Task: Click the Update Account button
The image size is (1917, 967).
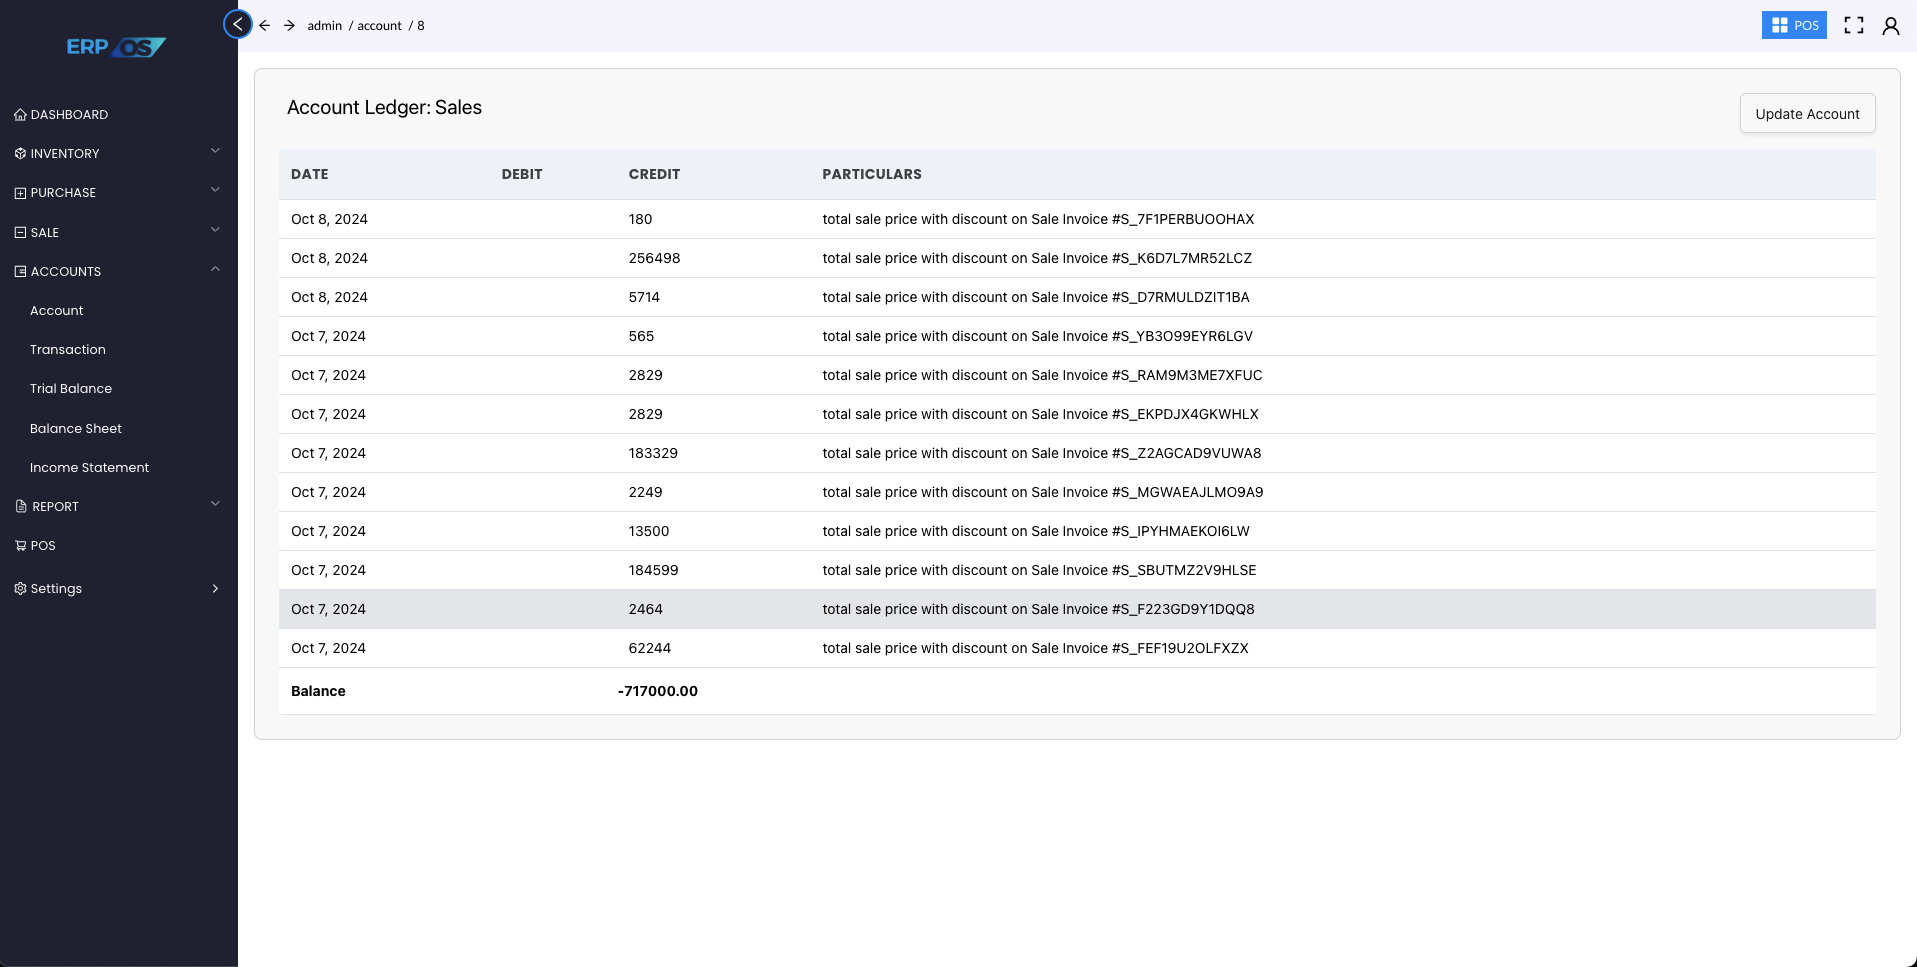Action: tap(1807, 114)
